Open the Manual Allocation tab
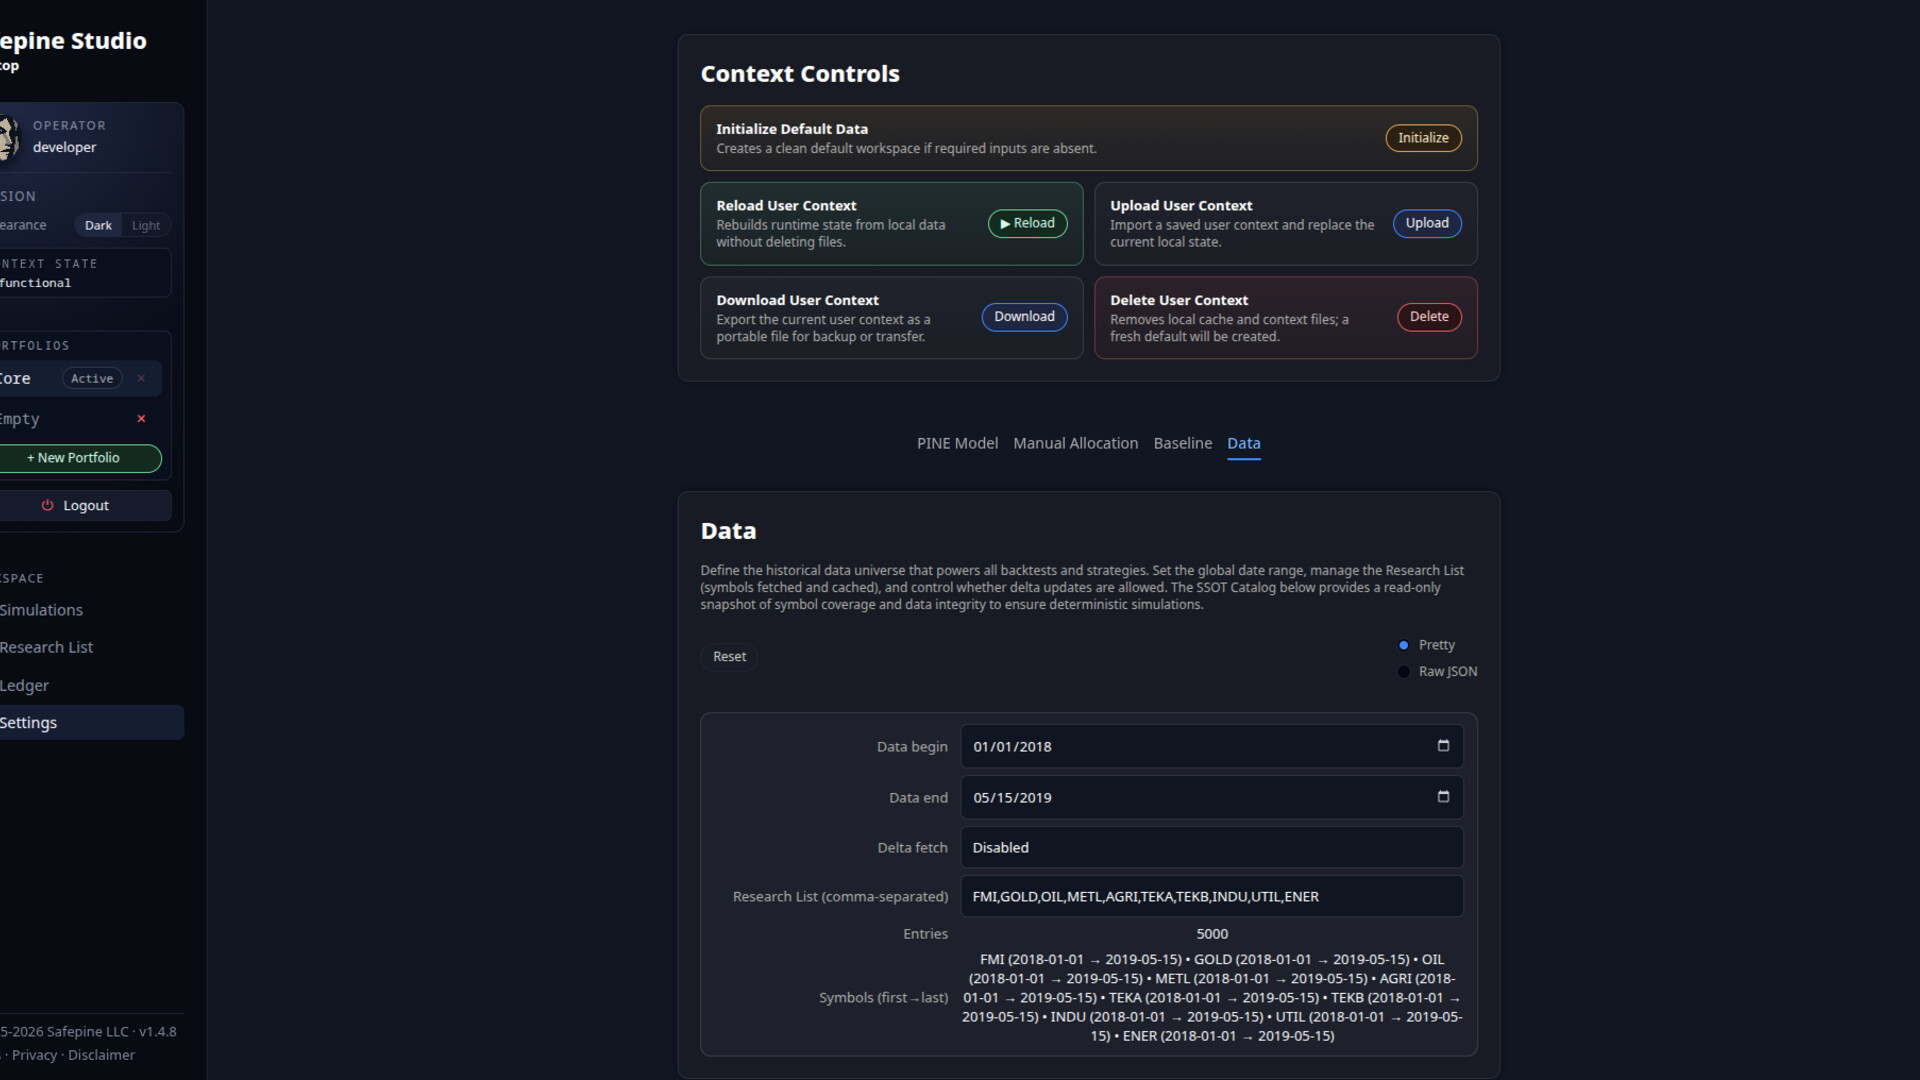The image size is (1920, 1080). click(x=1075, y=443)
